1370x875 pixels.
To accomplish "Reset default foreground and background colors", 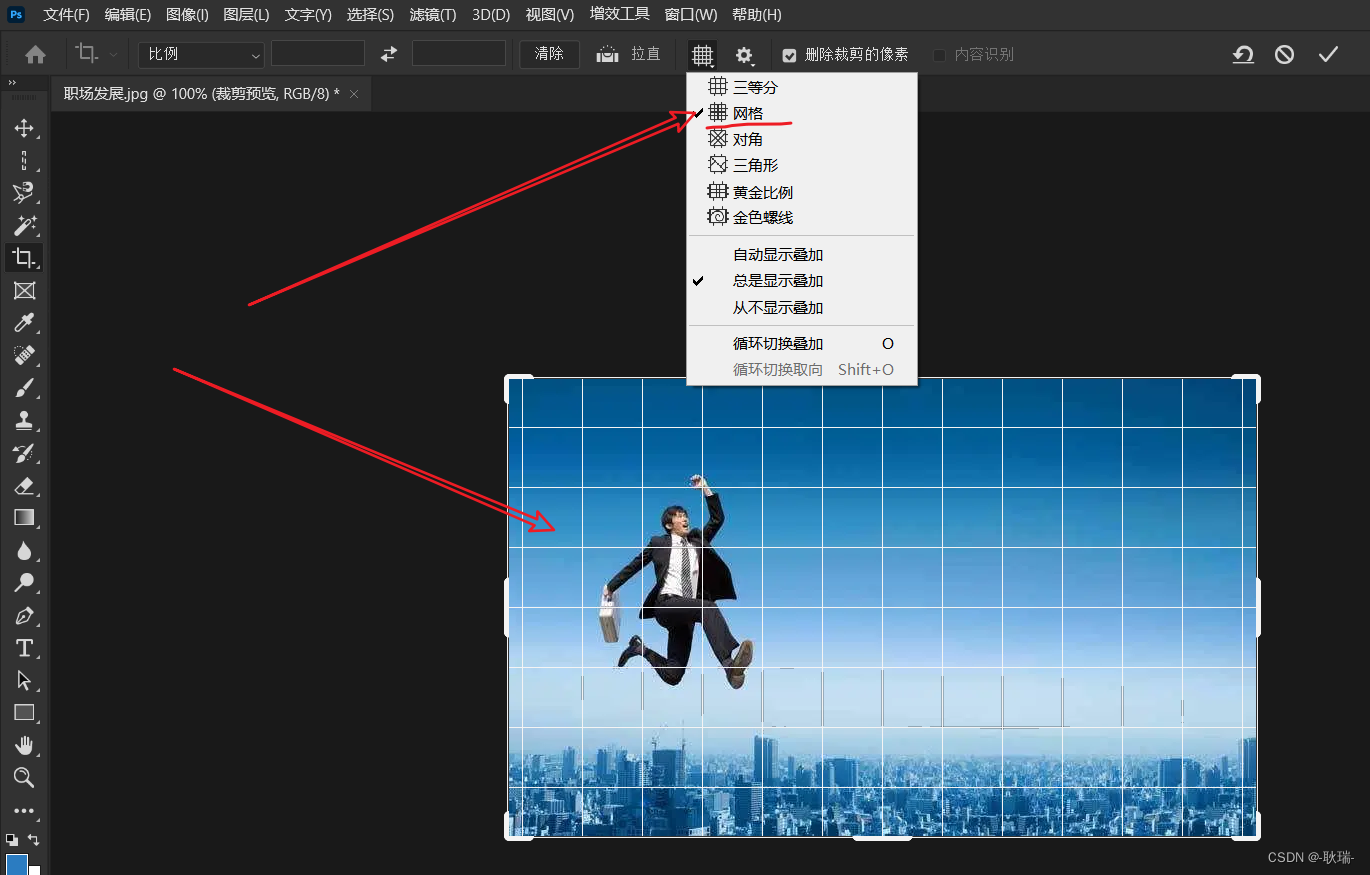I will [11, 840].
